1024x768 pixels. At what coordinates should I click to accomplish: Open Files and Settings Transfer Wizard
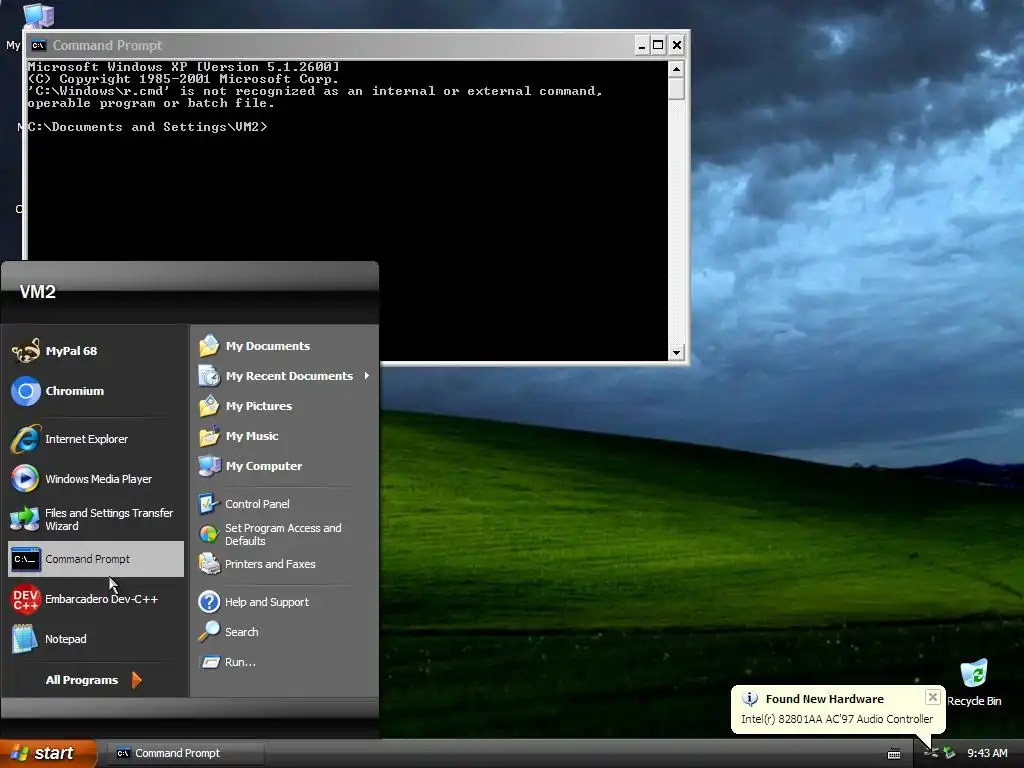(x=95, y=519)
